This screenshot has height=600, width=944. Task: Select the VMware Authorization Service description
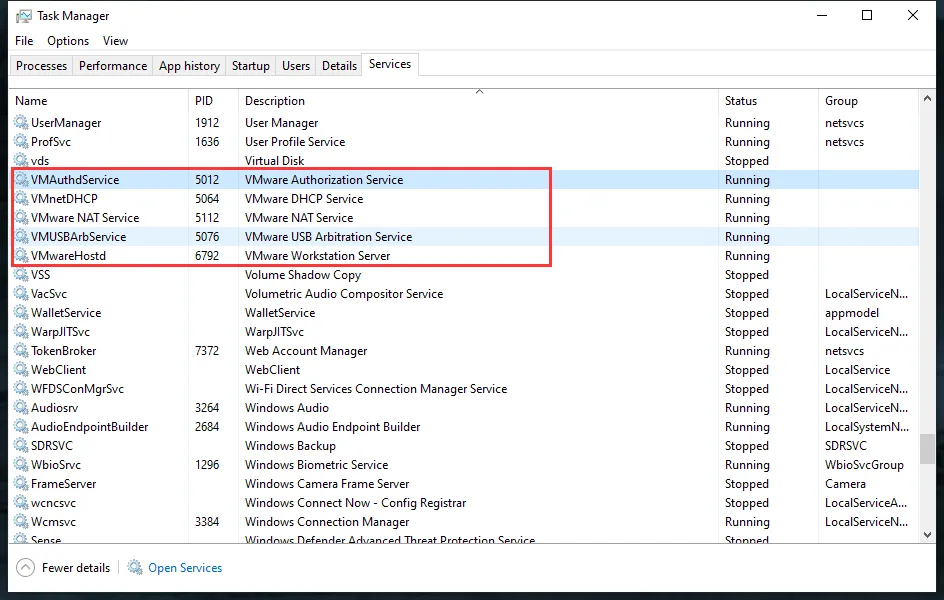point(324,179)
